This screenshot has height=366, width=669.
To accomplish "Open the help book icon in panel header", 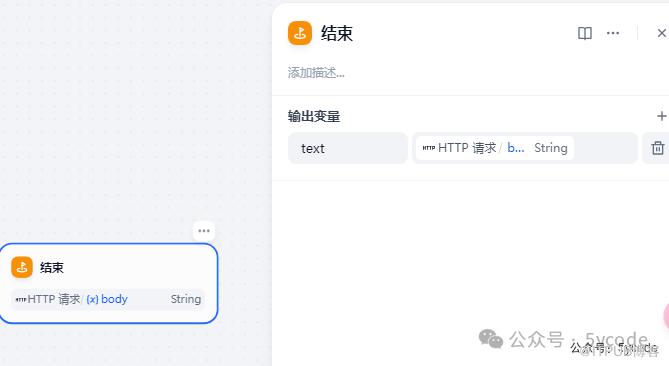I will [x=585, y=33].
